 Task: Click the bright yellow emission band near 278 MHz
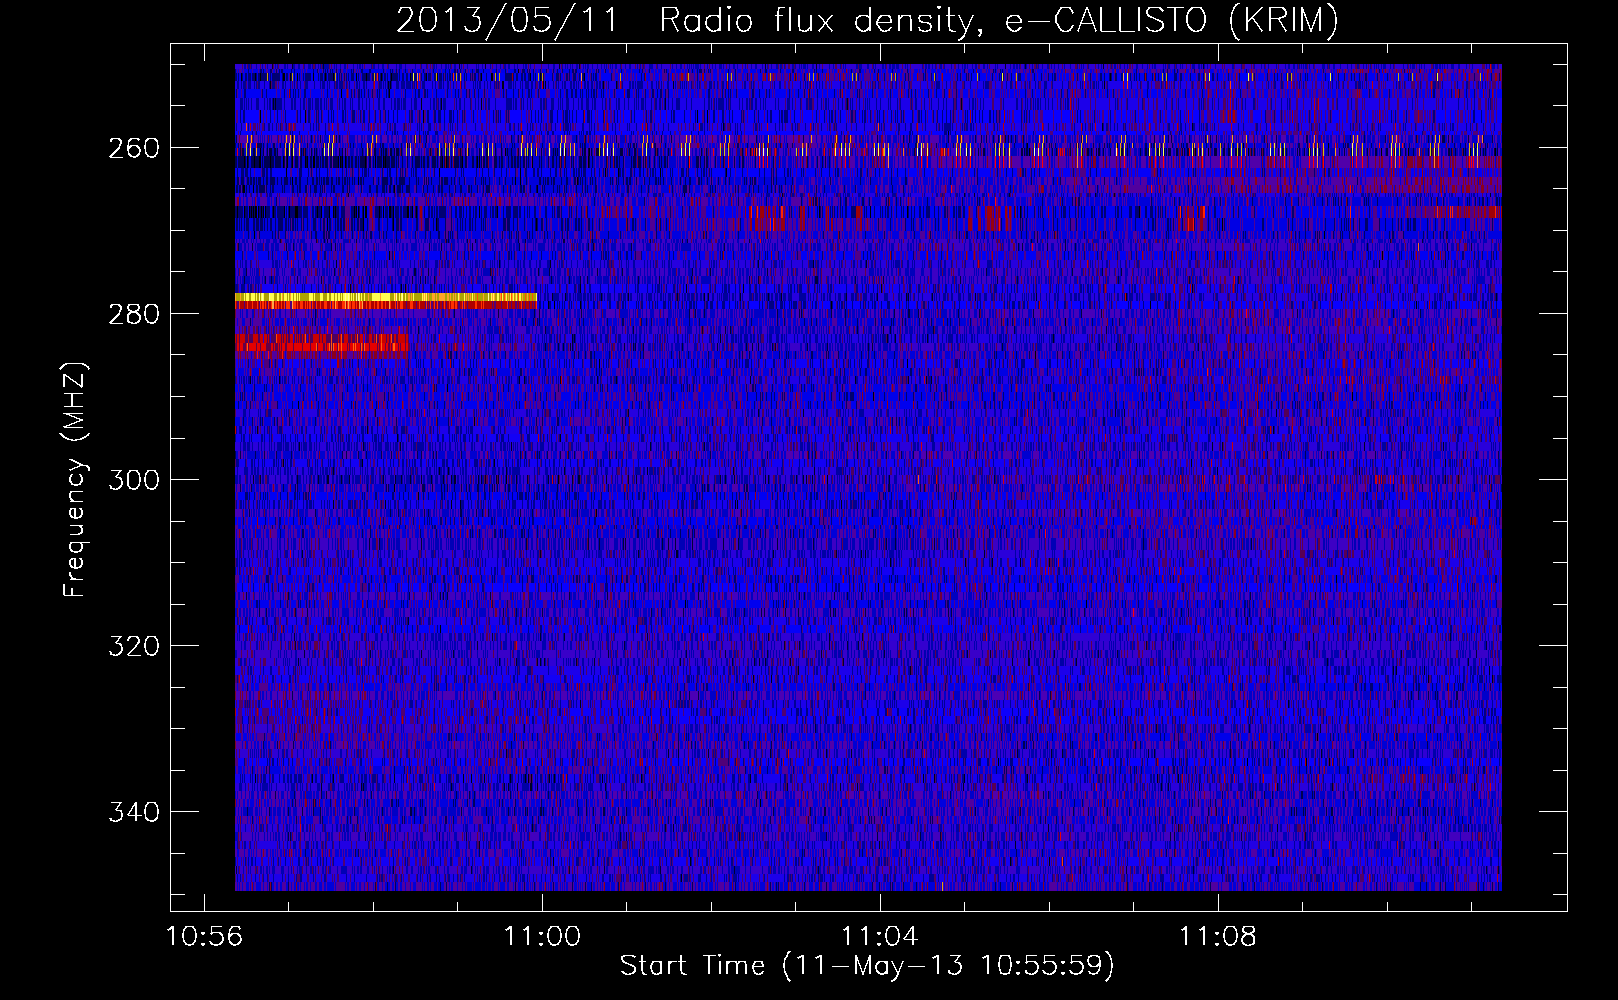tap(386, 299)
